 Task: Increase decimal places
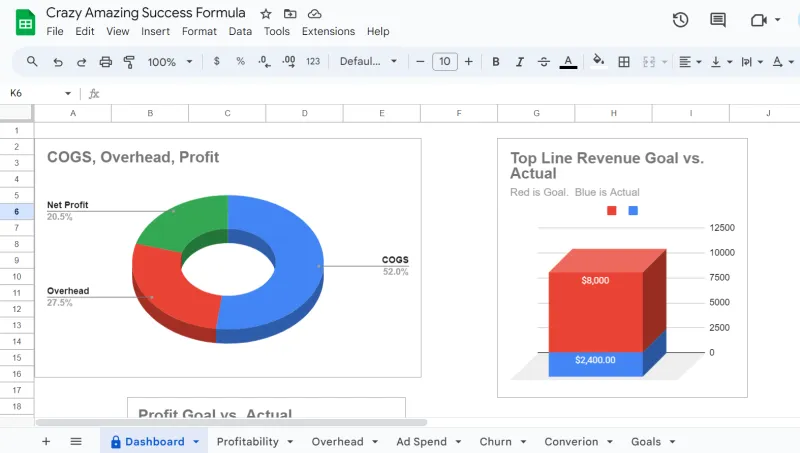(x=289, y=62)
